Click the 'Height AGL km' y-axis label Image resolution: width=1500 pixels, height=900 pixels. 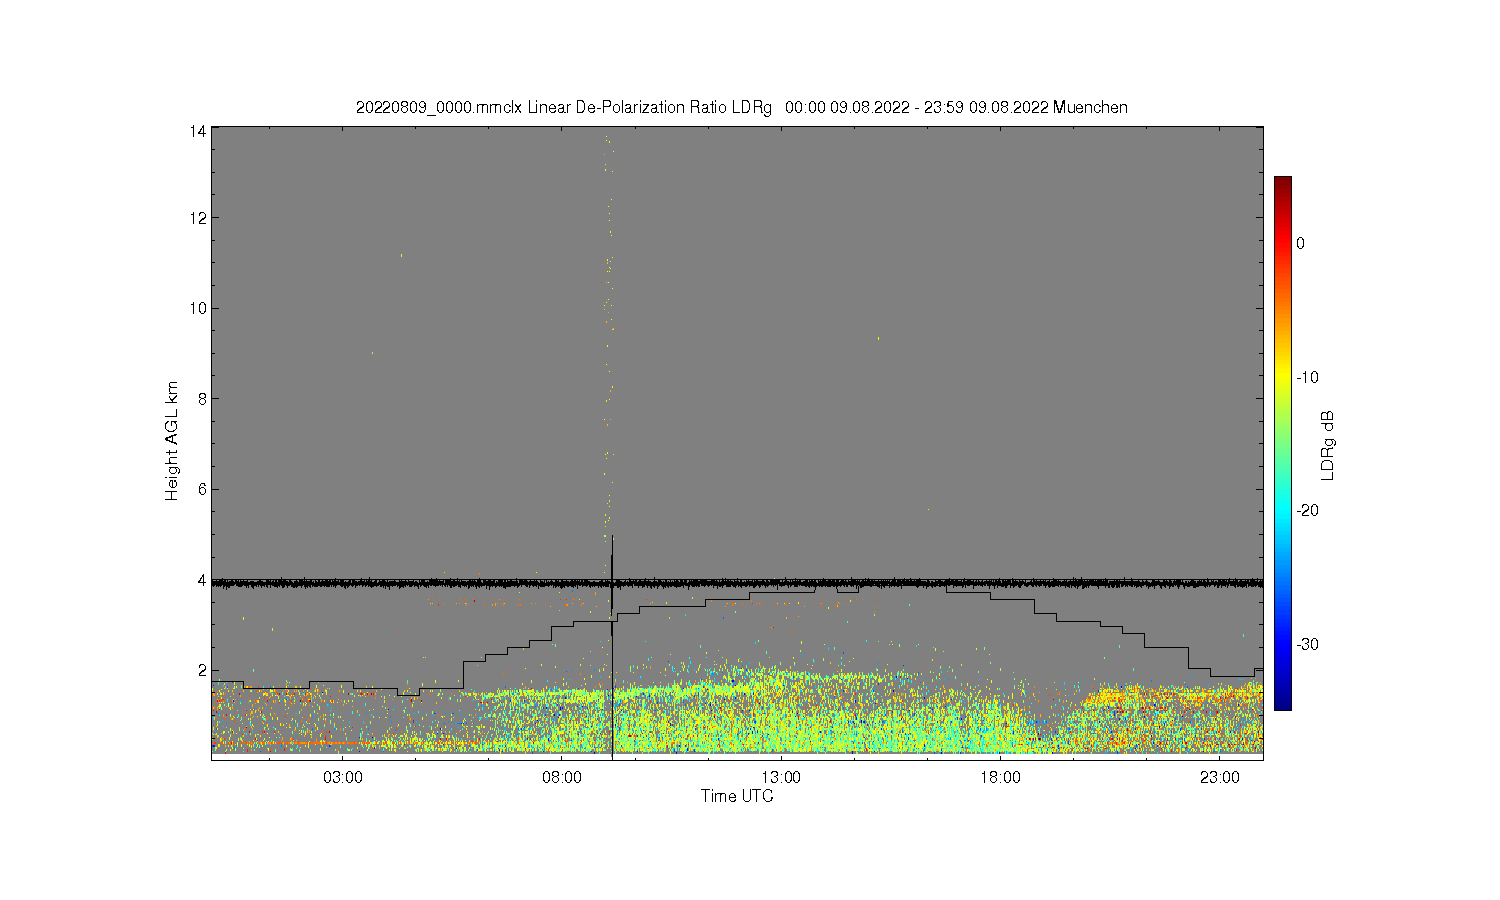point(172,441)
